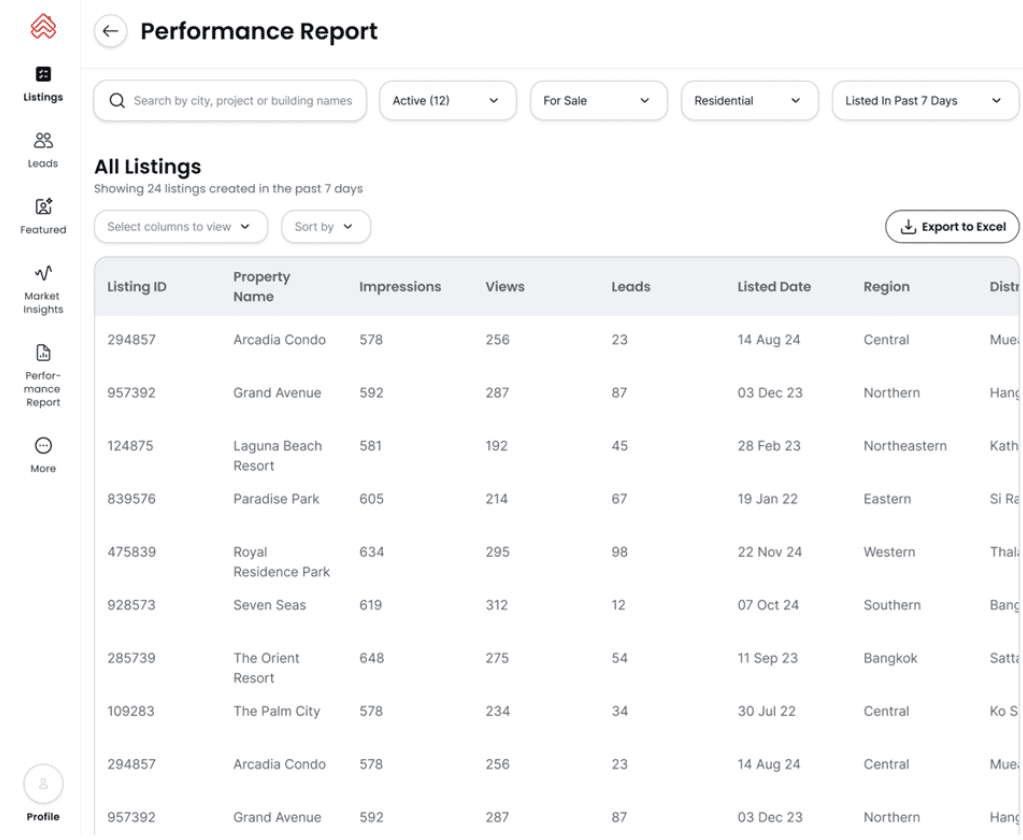Image resolution: width=1023 pixels, height=840 pixels.
Task: Click the back arrow button
Action: tap(110, 31)
